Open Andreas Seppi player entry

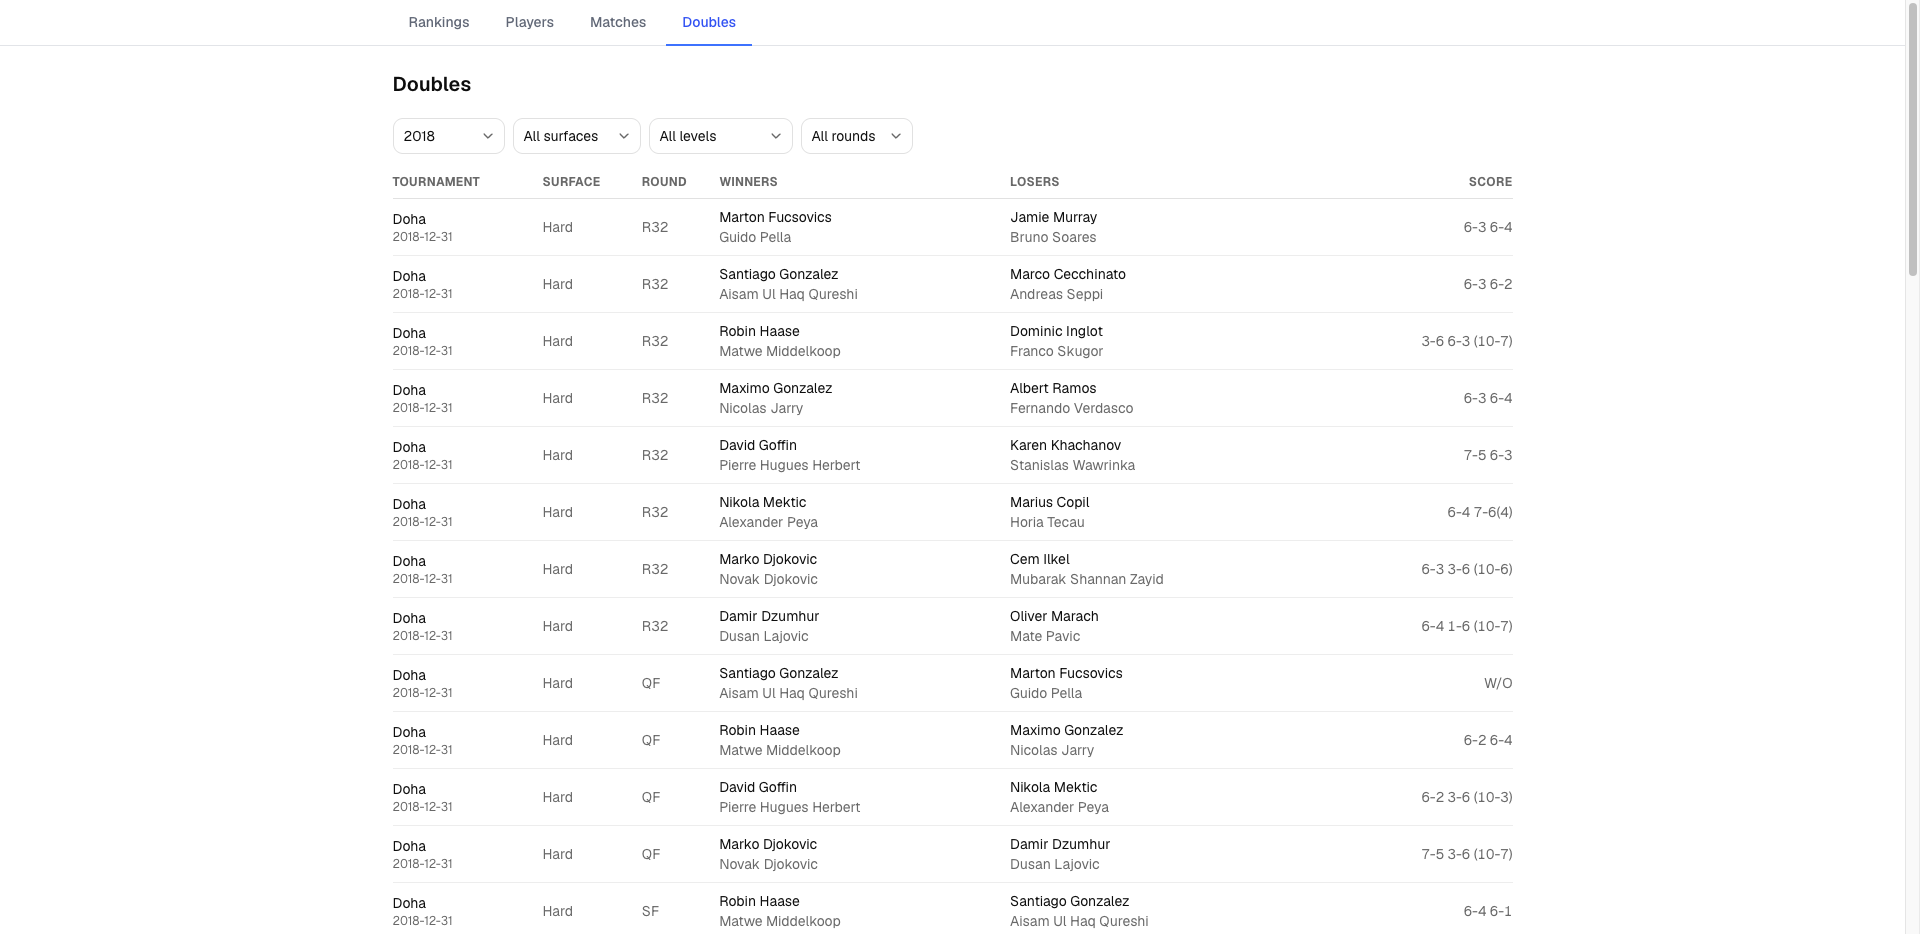click(x=1056, y=294)
